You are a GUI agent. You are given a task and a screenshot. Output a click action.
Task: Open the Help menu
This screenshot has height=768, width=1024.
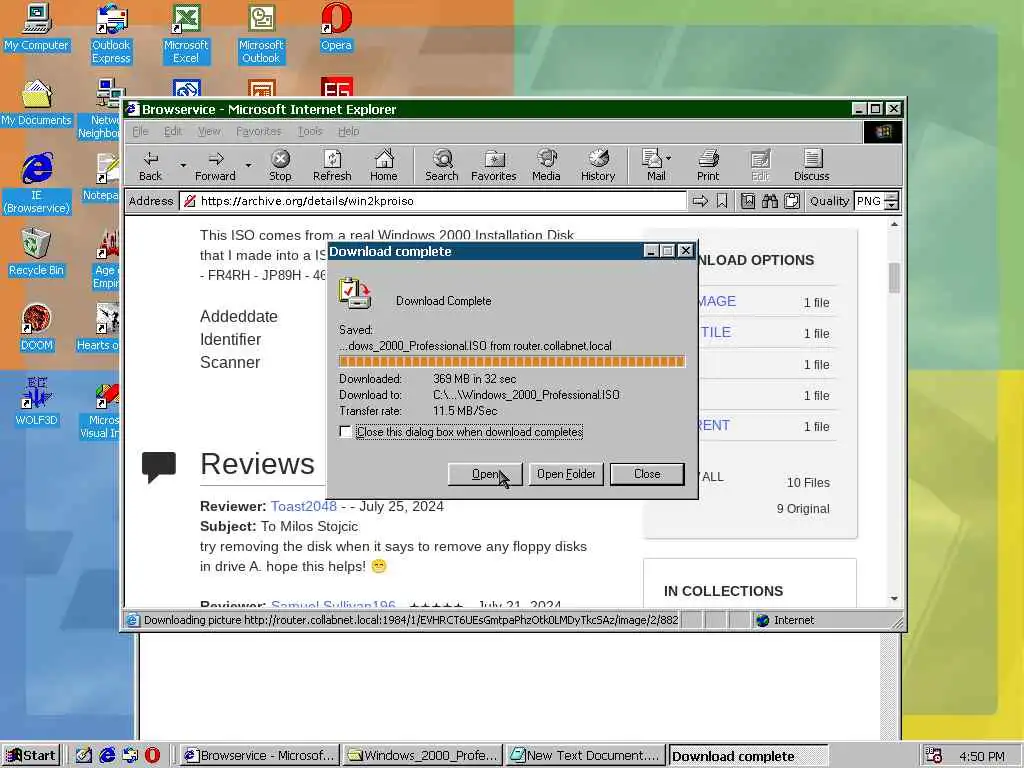click(x=349, y=131)
